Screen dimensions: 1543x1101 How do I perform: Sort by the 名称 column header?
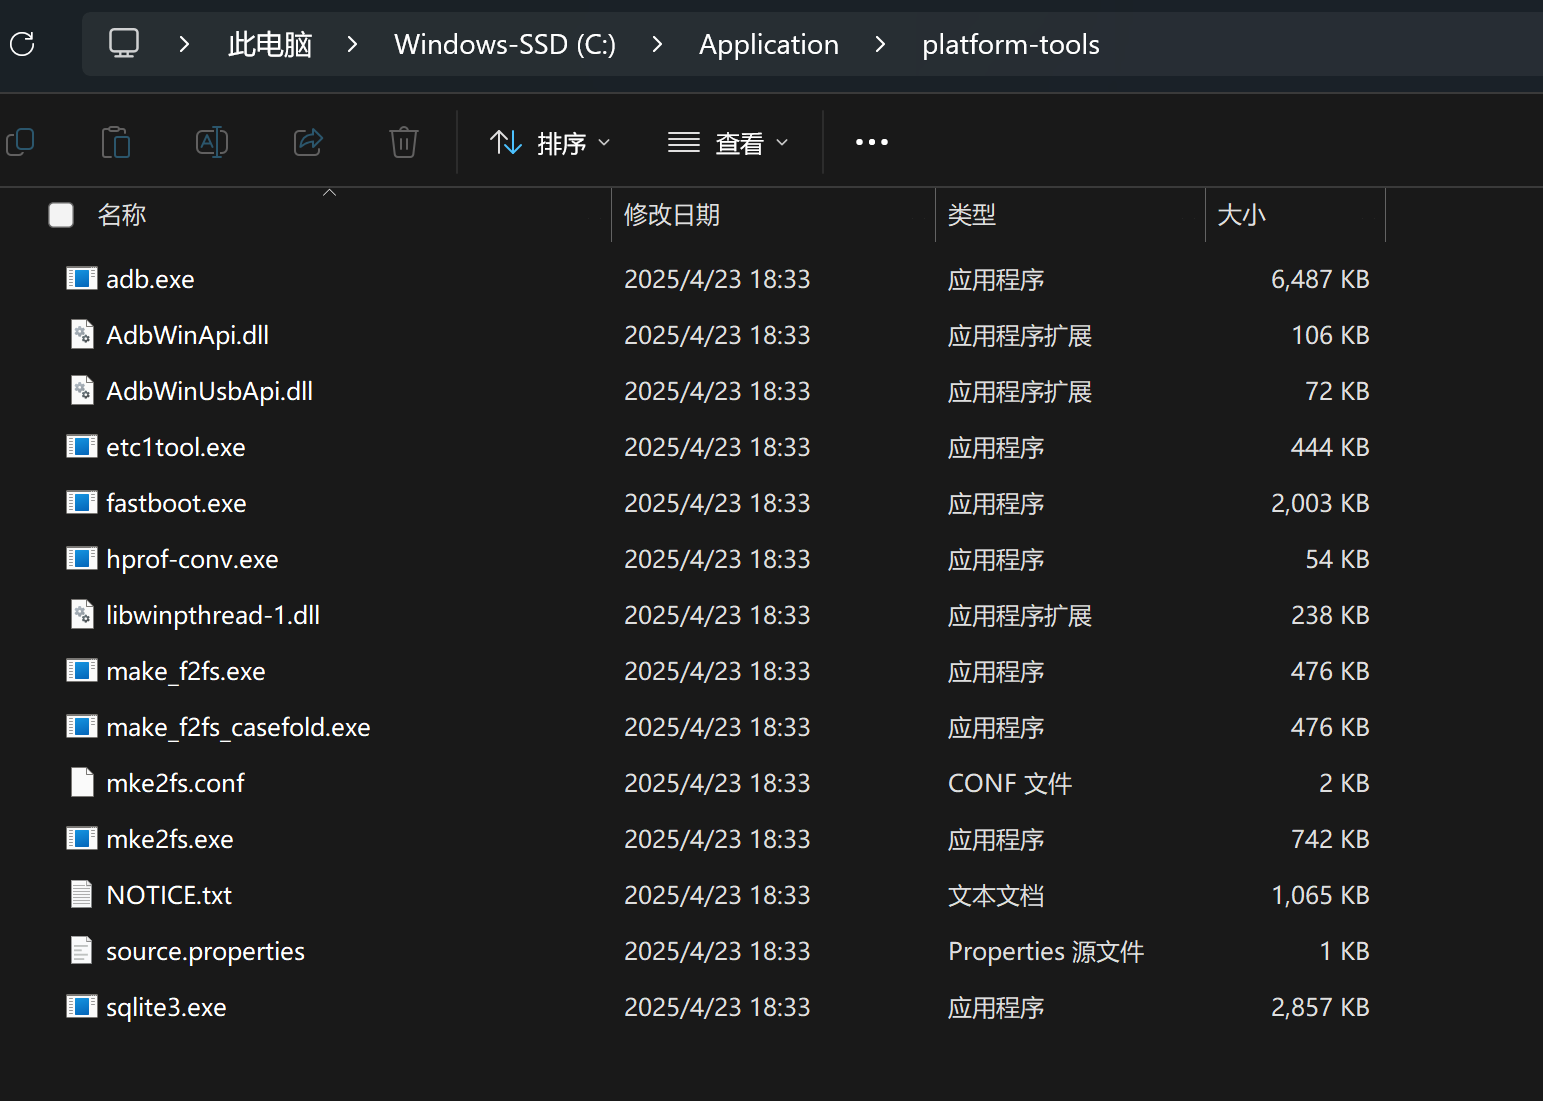pyautogui.click(x=122, y=215)
